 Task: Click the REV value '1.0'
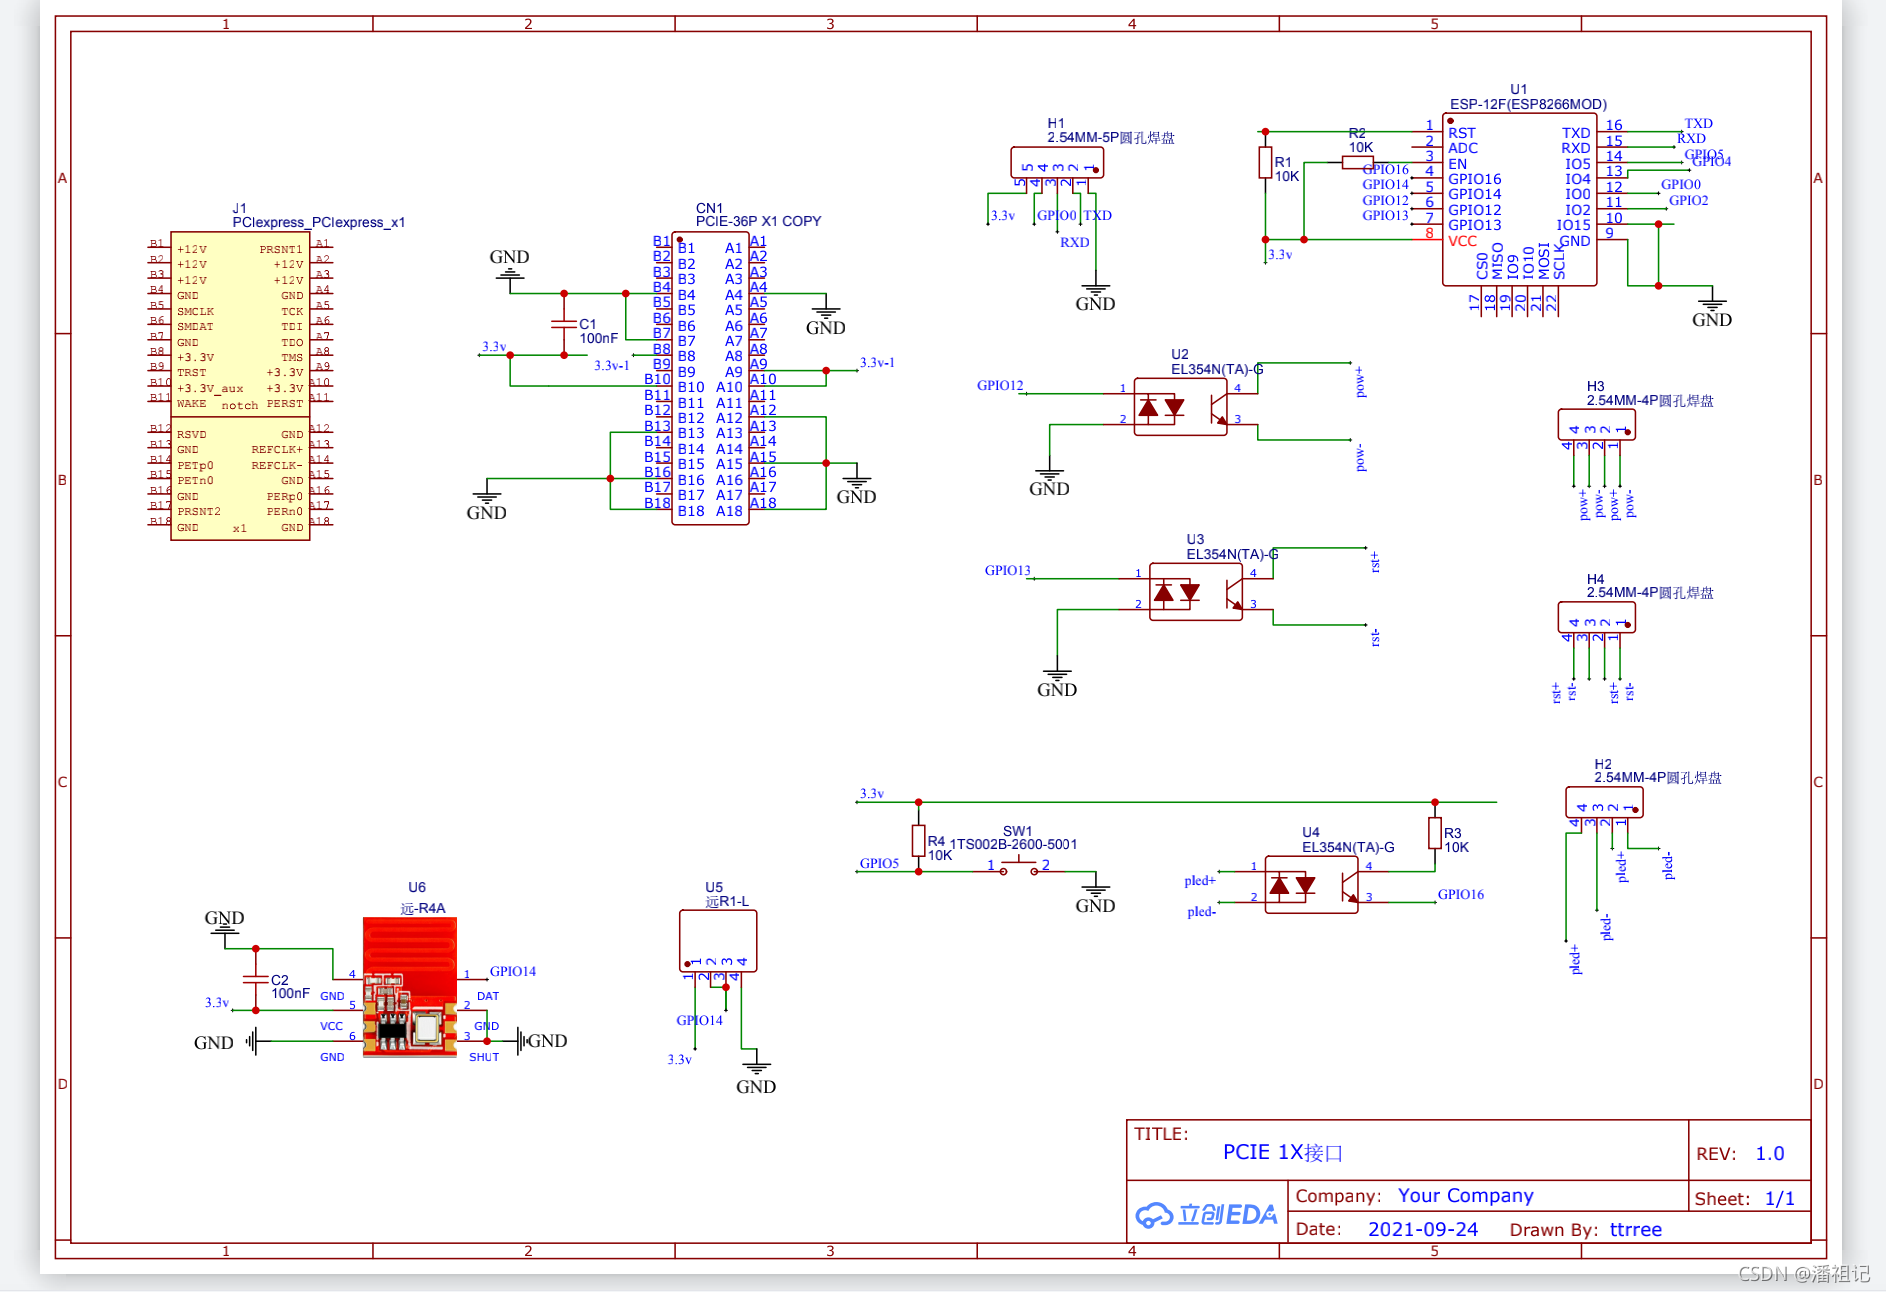1770,1153
